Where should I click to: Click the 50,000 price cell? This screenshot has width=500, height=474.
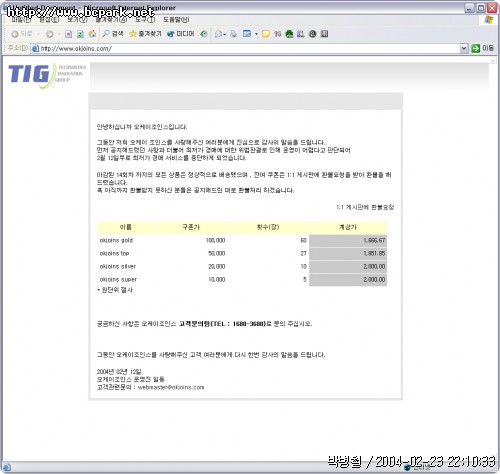(x=217, y=253)
